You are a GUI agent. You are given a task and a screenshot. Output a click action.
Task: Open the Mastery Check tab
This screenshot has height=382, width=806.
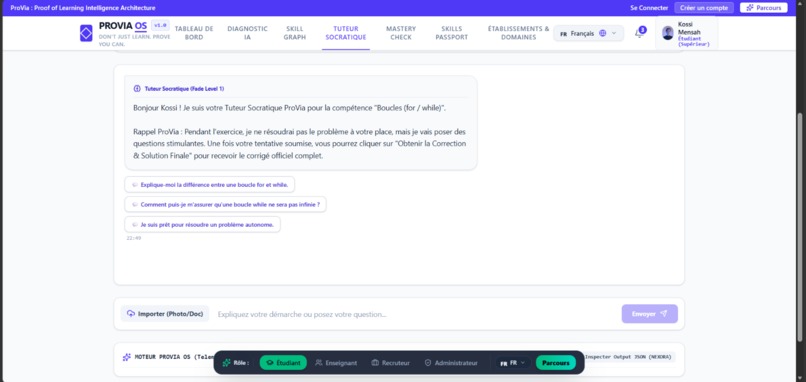pyautogui.click(x=401, y=33)
